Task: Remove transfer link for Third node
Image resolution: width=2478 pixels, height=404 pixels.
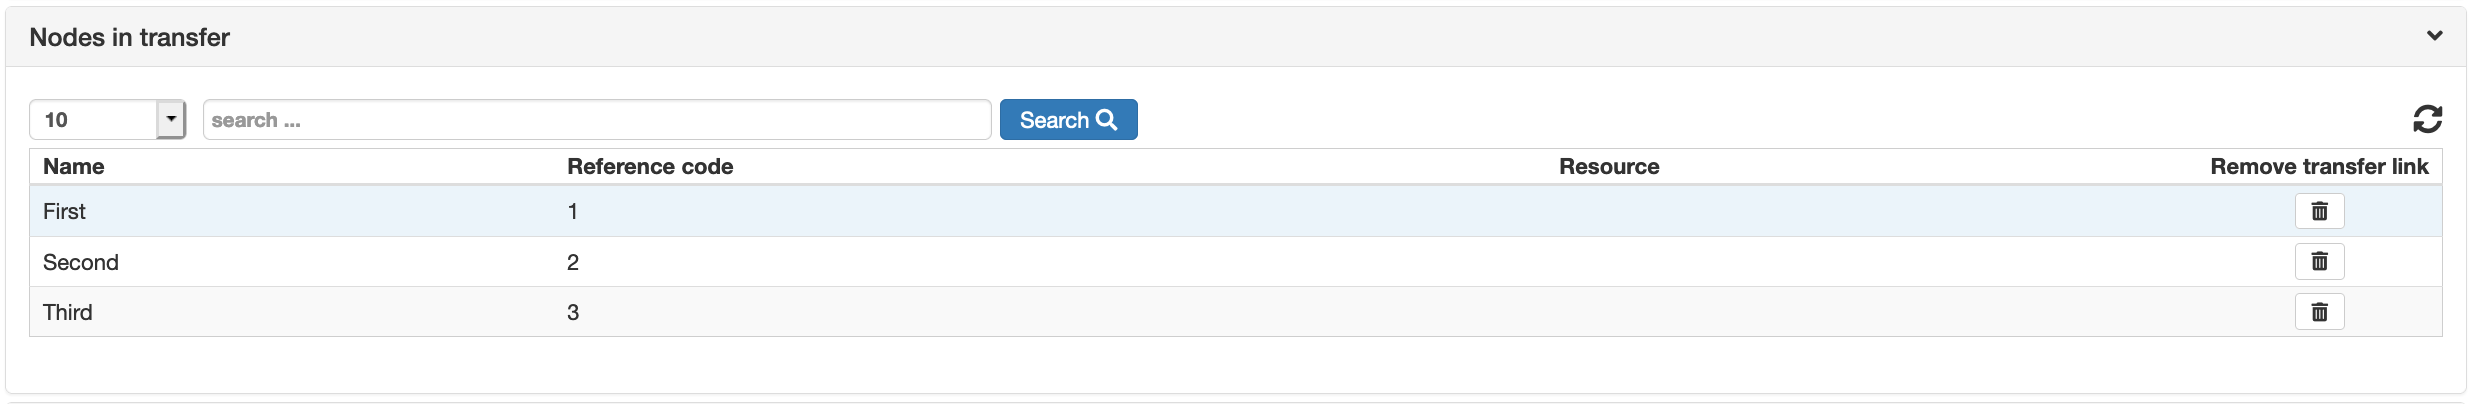Action: pyautogui.click(x=2319, y=312)
